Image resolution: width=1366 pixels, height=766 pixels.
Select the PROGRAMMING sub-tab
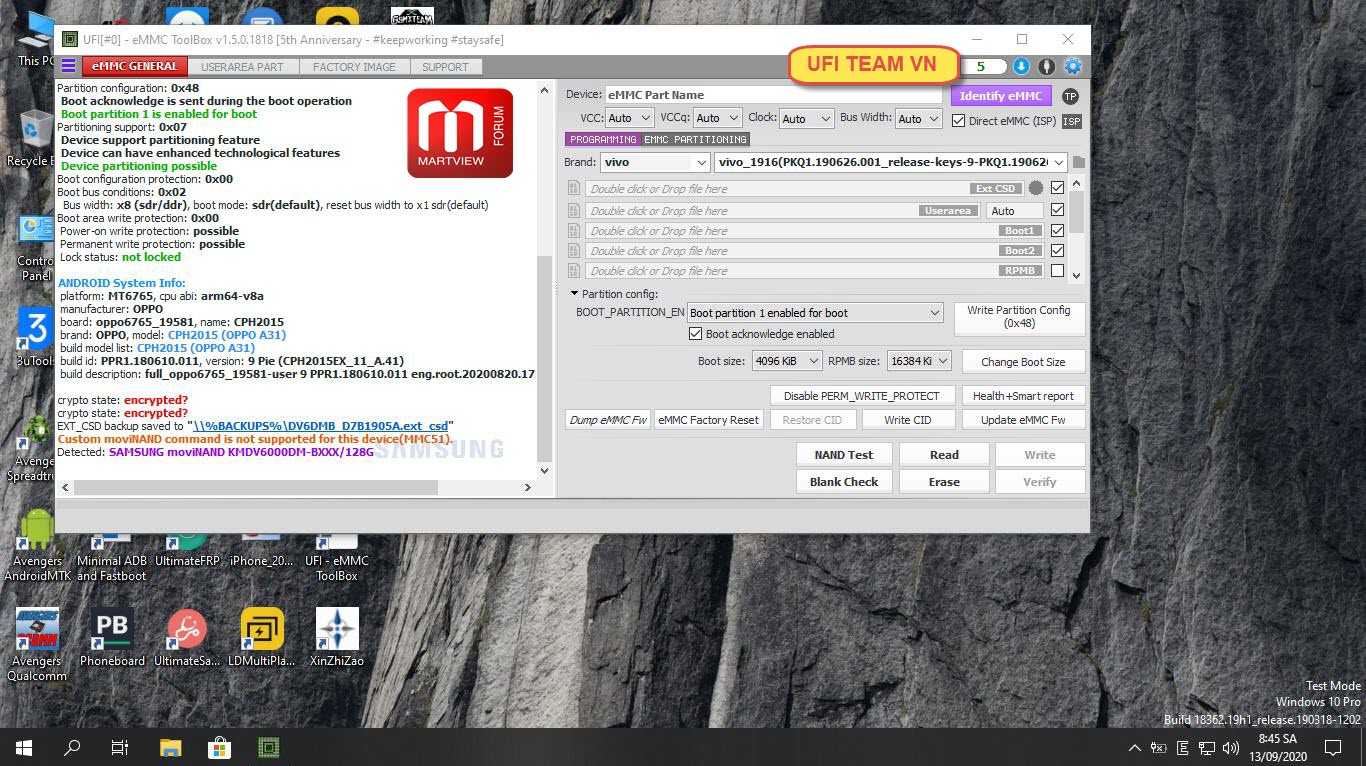603,140
